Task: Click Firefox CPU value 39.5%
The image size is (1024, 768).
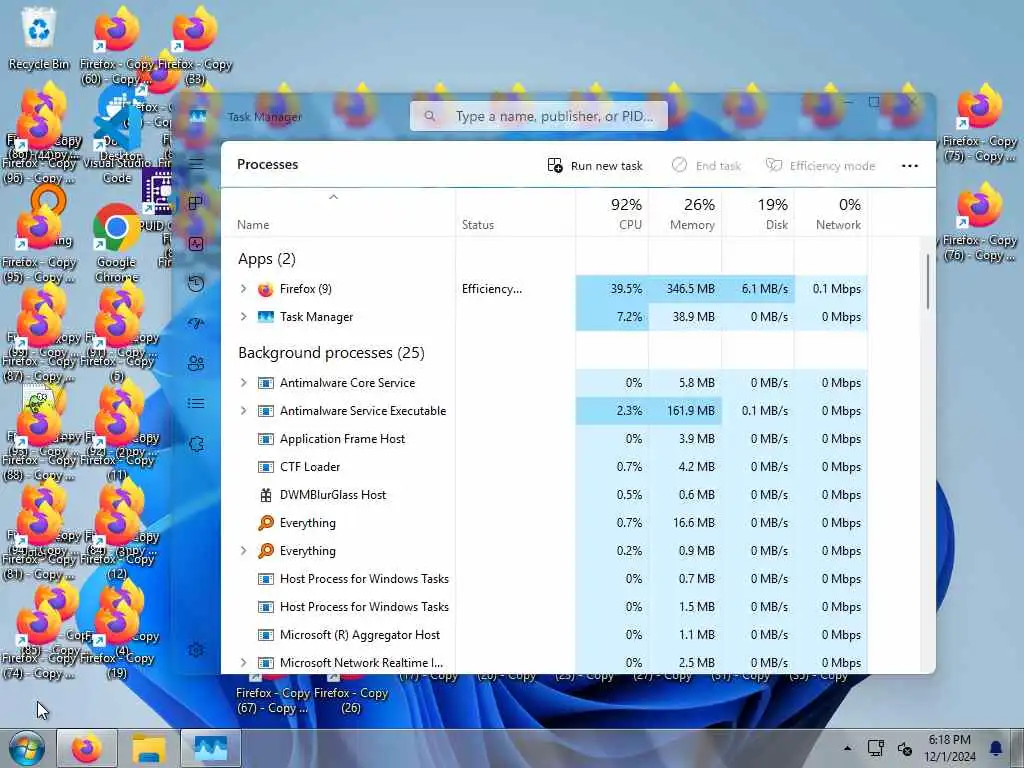Action: click(x=626, y=289)
